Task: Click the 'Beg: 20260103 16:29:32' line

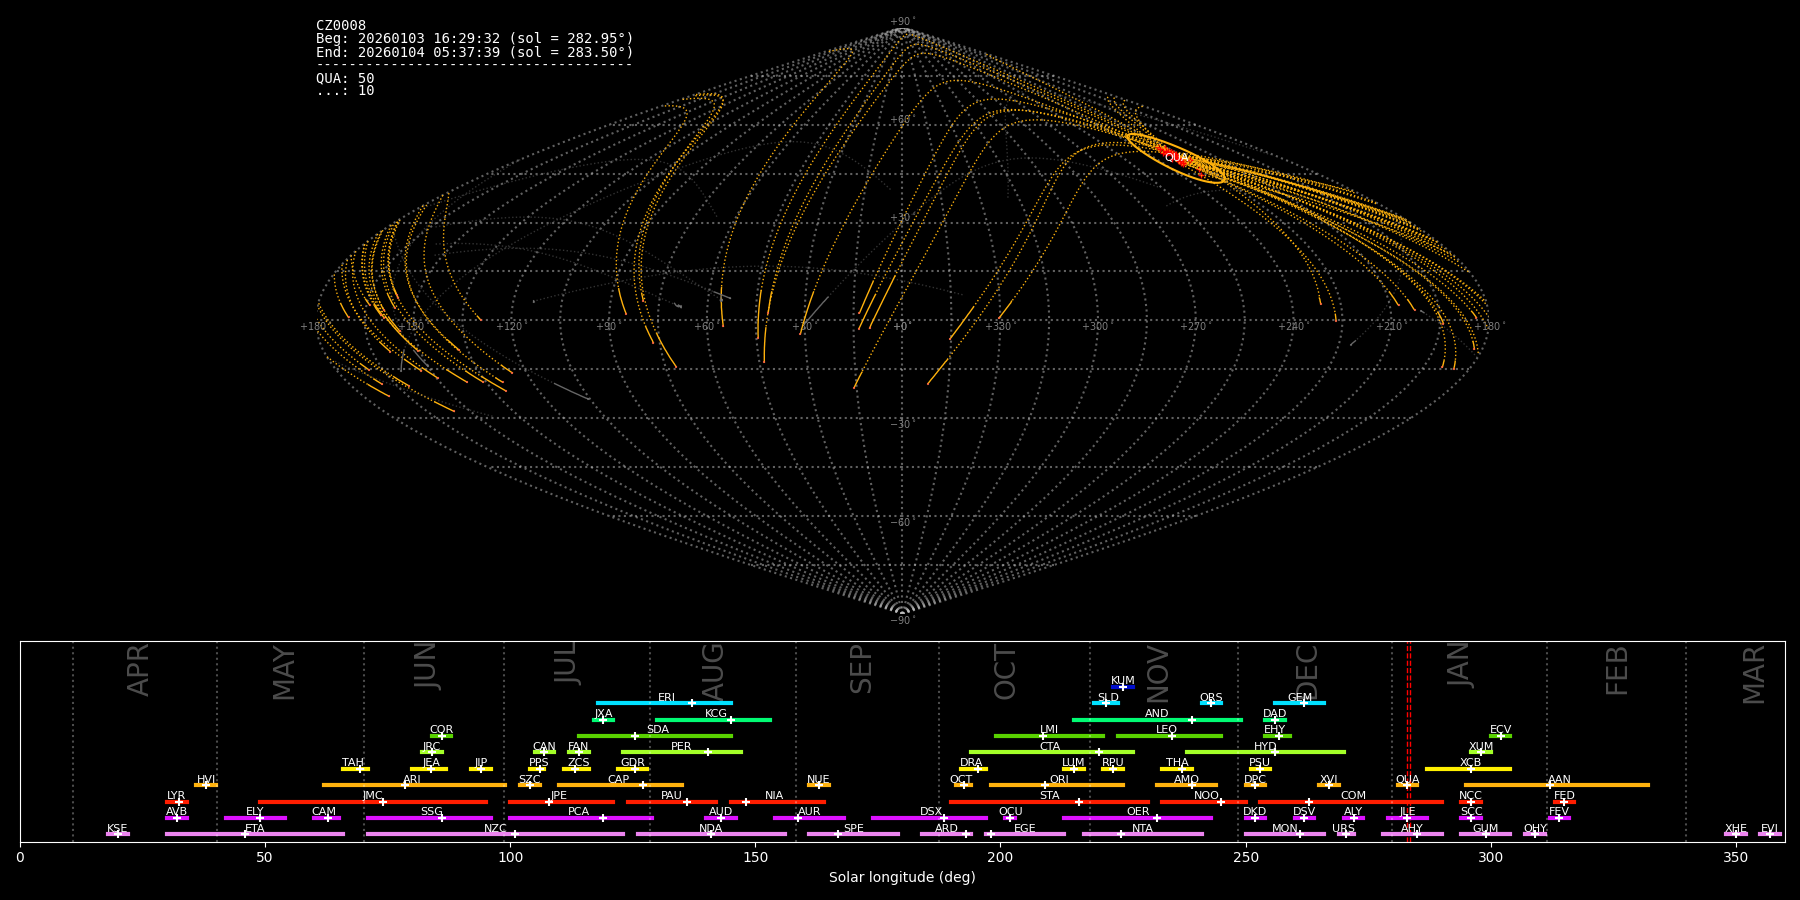Action: tap(475, 39)
